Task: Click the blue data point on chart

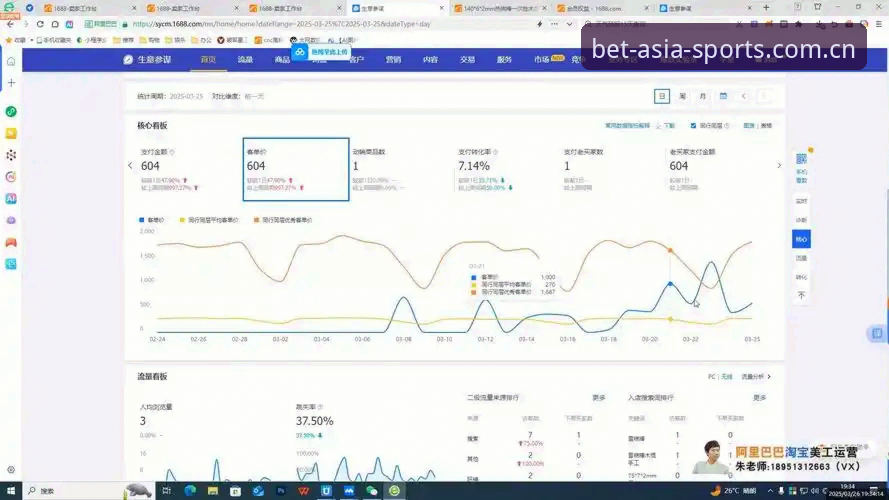Action: 670,283
